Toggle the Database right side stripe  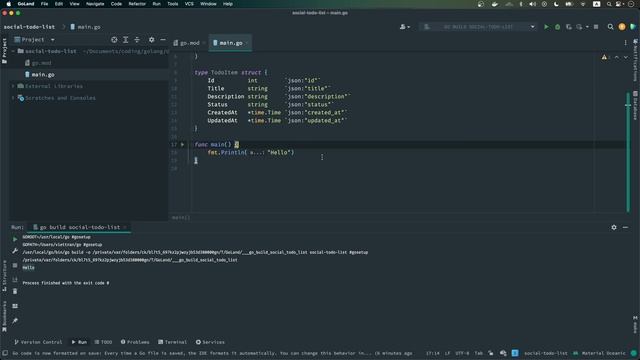[x=636, y=105]
